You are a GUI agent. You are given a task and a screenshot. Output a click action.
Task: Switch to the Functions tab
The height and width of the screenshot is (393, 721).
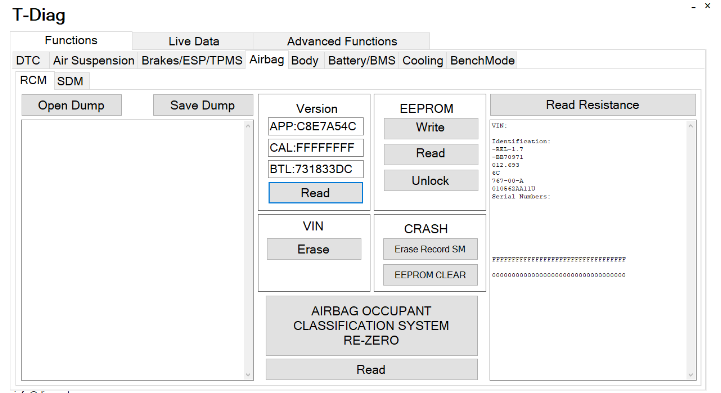click(x=71, y=40)
